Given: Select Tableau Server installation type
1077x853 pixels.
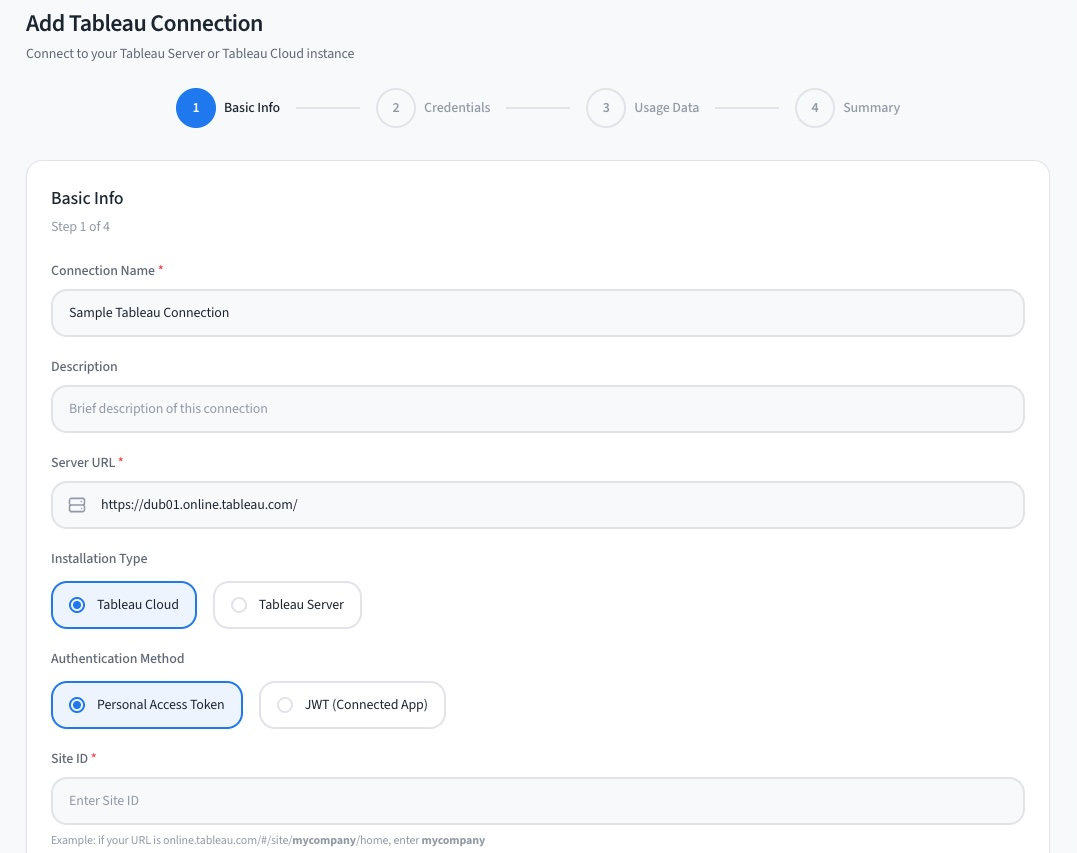Looking at the screenshot, I should 287,604.
